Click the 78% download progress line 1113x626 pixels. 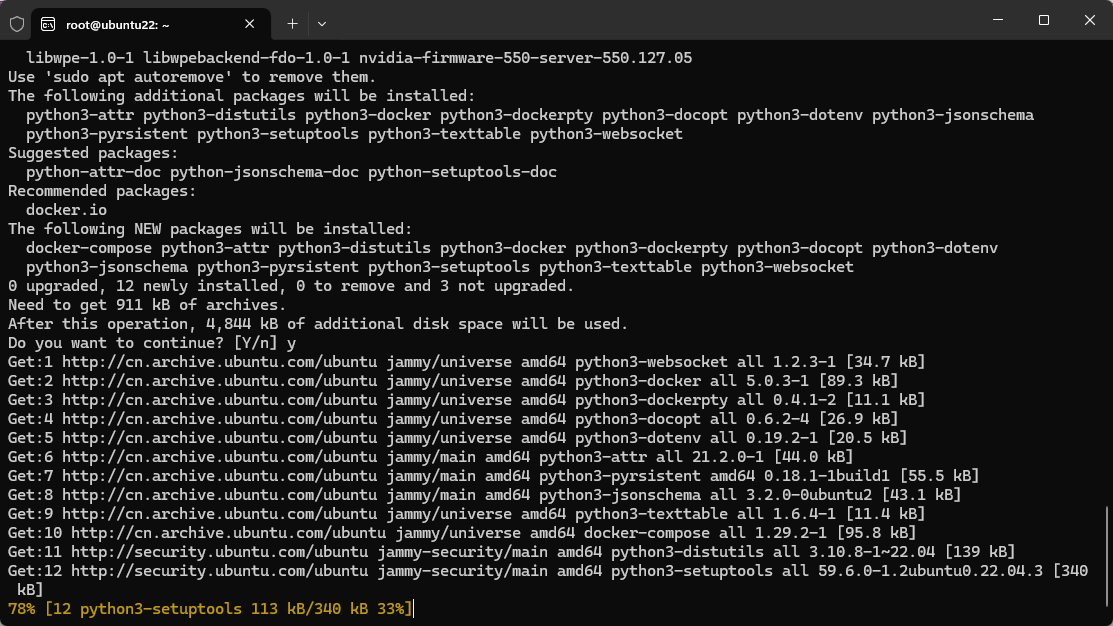tap(210, 609)
